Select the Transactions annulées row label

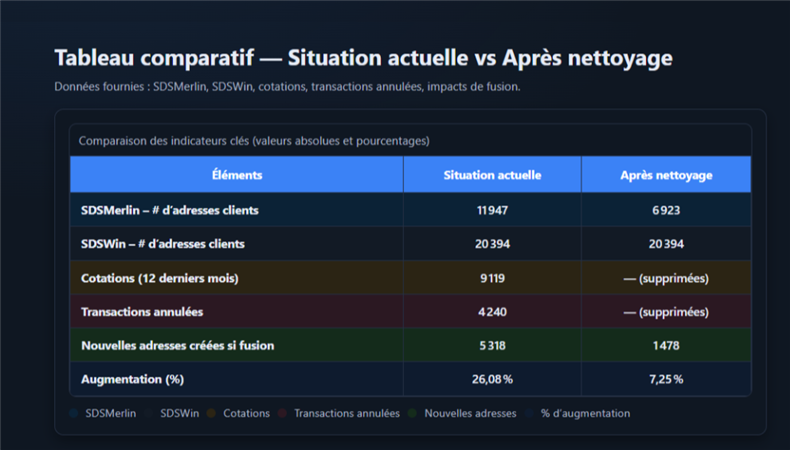pos(142,312)
